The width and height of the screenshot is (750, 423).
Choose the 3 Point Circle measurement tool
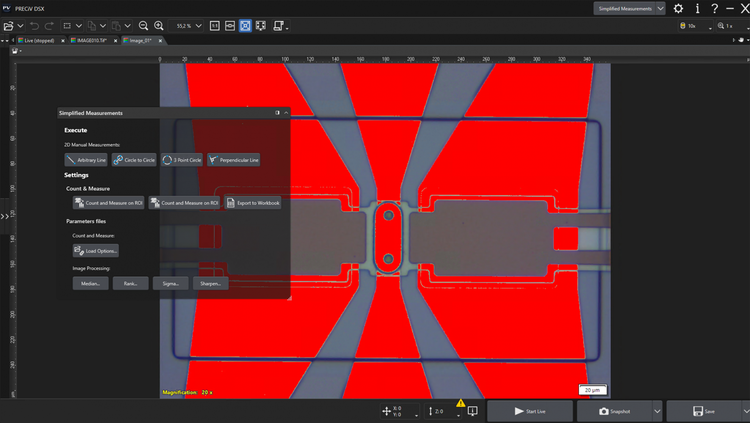[x=181, y=160]
